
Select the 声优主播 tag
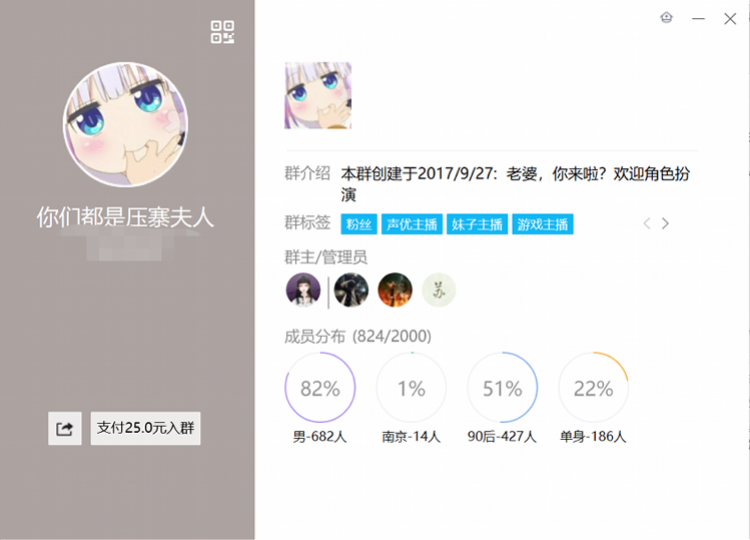[x=412, y=224]
